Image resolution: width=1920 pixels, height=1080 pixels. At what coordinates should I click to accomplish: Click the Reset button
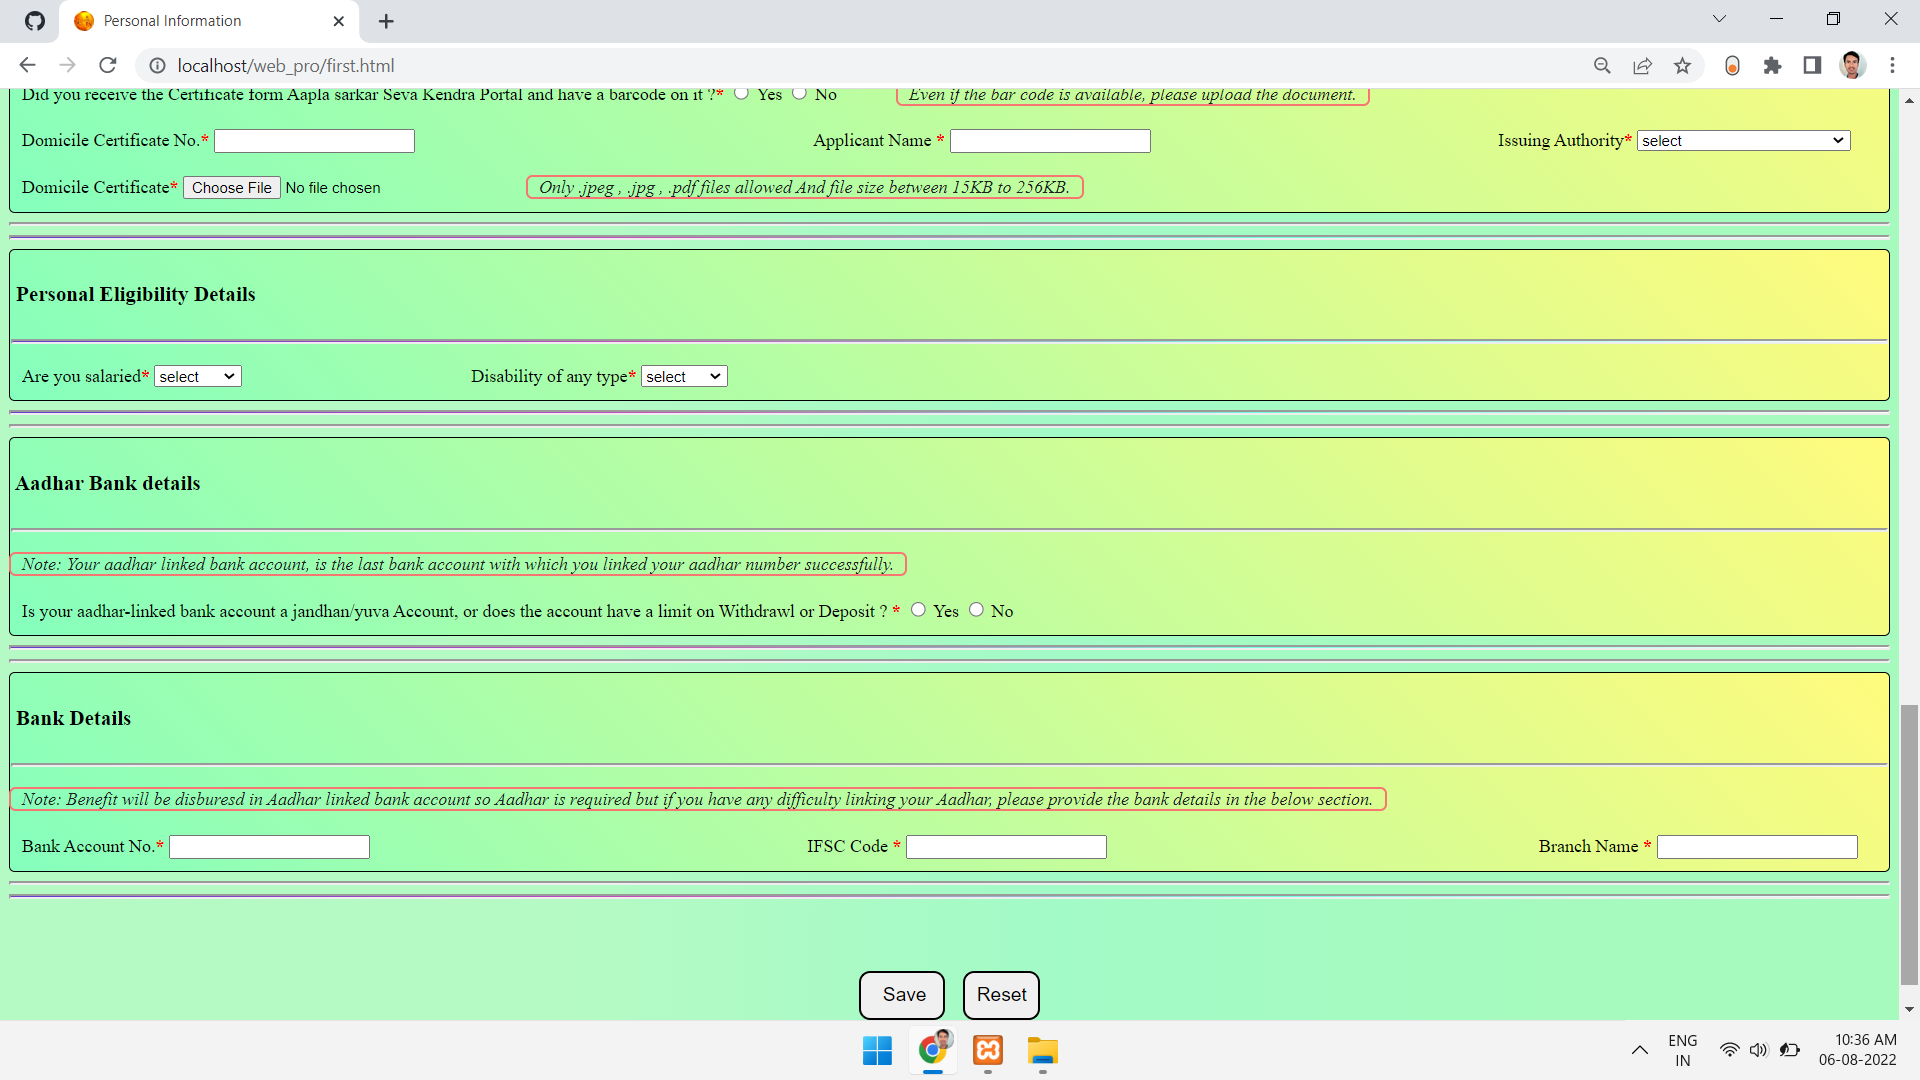pyautogui.click(x=1001, y=995)
